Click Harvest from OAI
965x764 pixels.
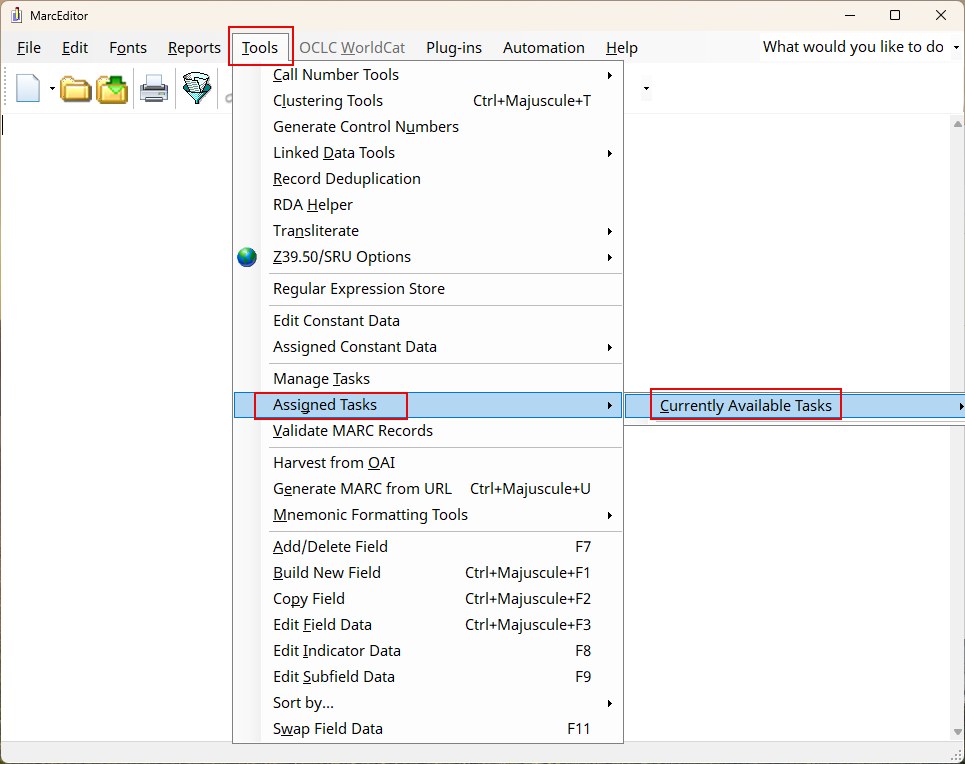click(334, 463)
